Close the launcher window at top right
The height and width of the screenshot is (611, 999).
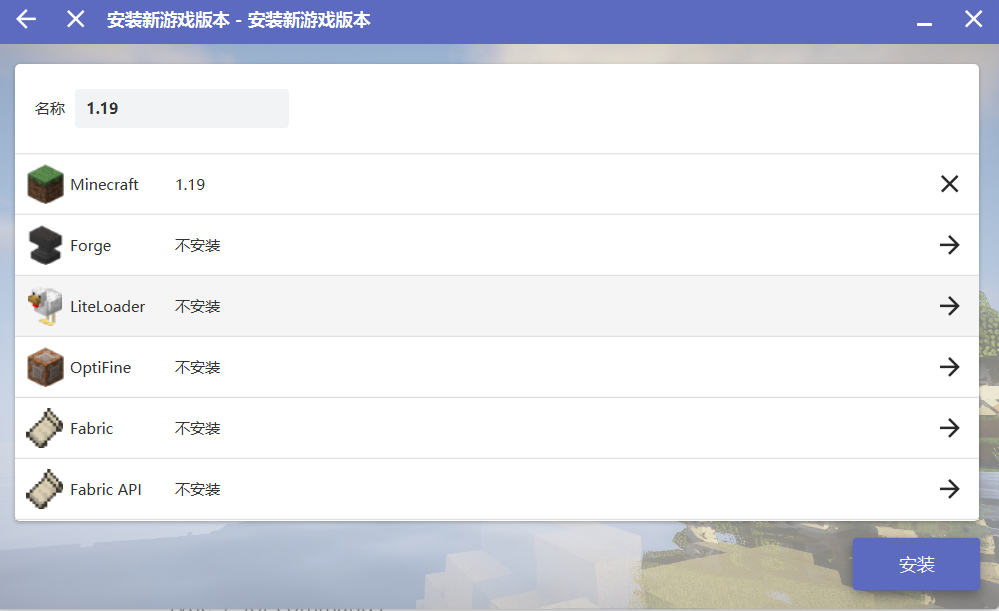(974, 19)
